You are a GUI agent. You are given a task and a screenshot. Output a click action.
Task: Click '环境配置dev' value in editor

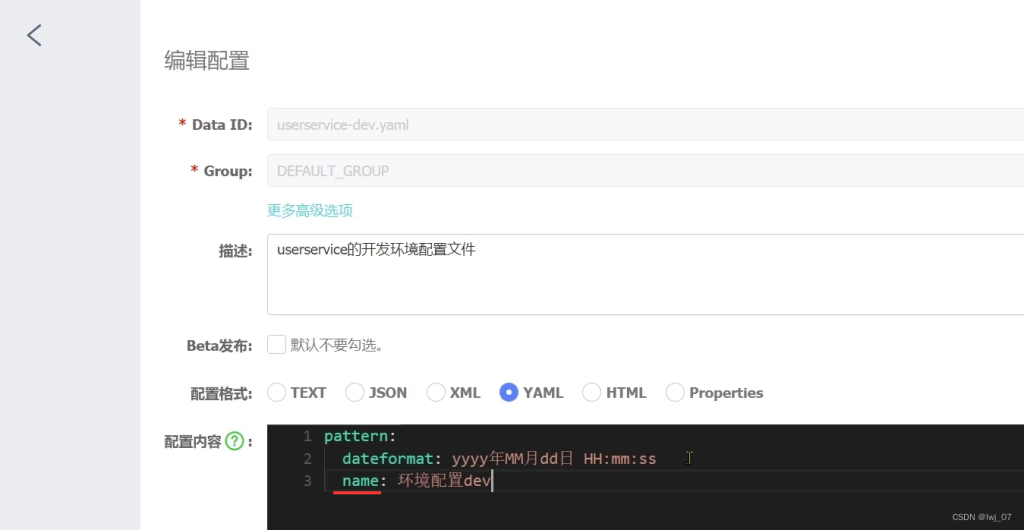(x=444, y=482)
